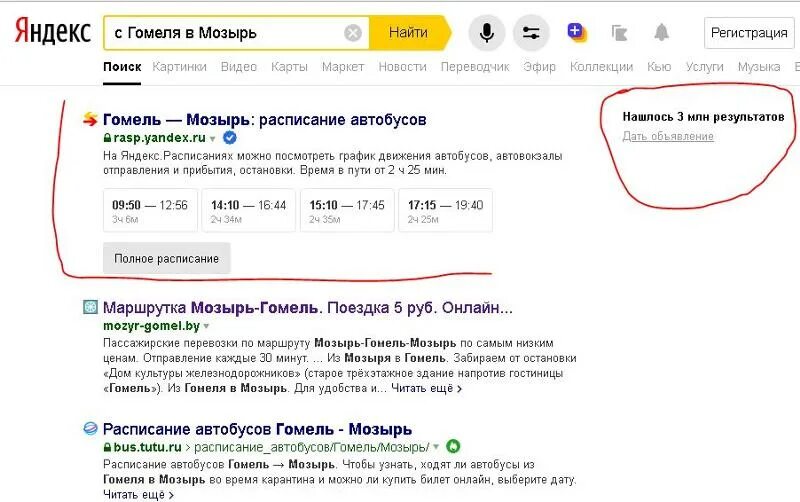
Task: Click the rasp.yandex.ru URL
Action: tap(159, 138)
